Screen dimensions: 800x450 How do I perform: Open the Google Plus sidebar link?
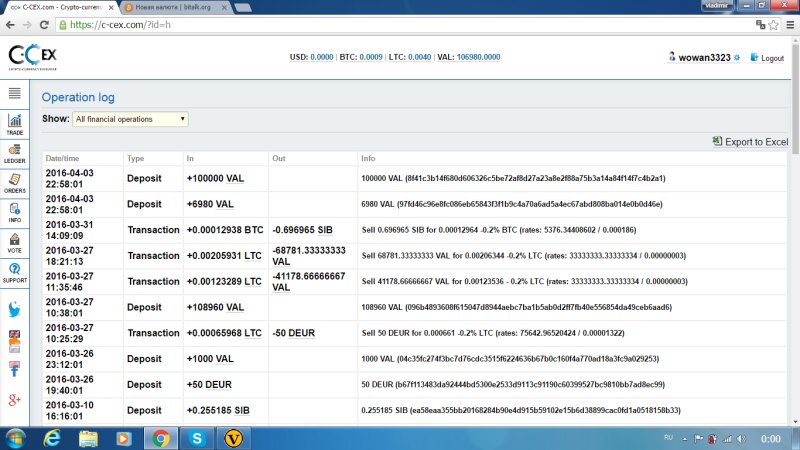(15, 400)
